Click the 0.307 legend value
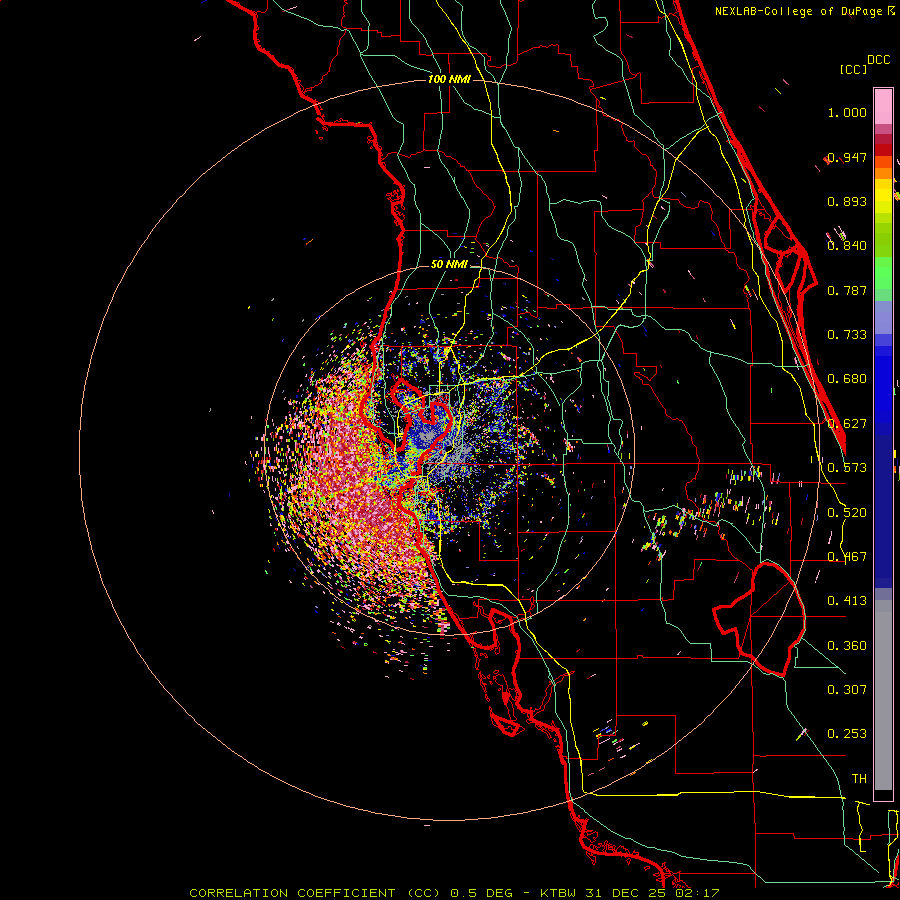Screen dimensions: 900x900 click(847, 690)
